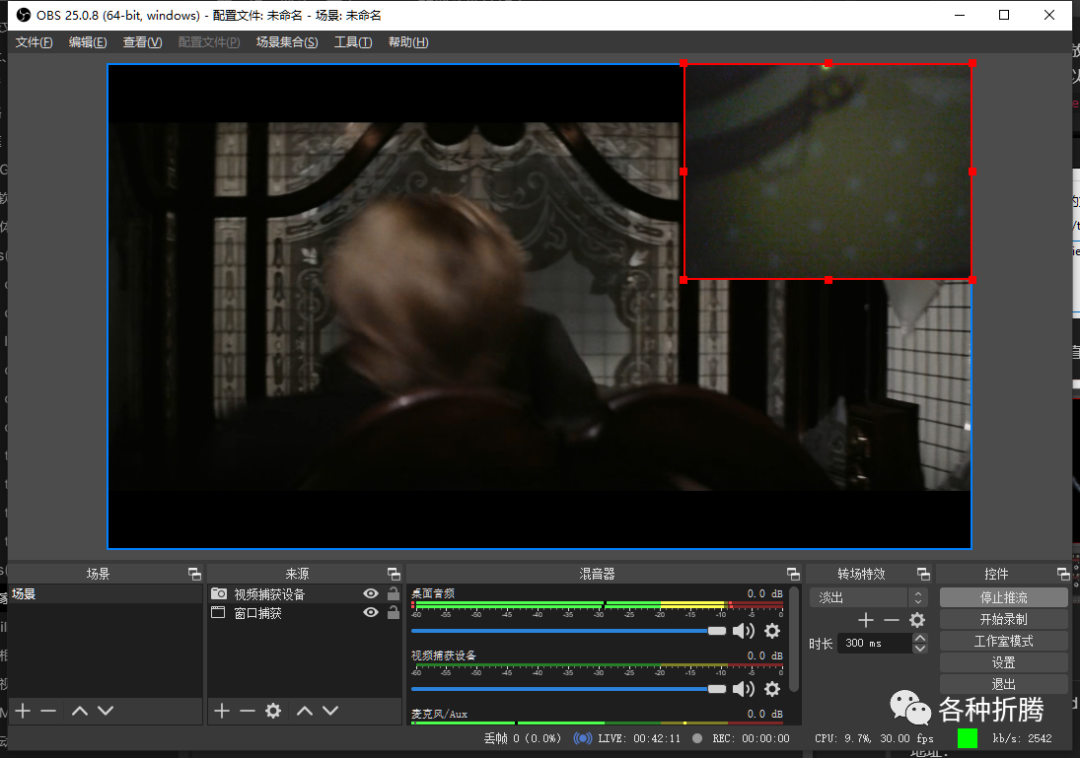This screenshot has width=1080, height=758.
Task: Select the 场景 scene entry
Action: [x=105, y=593]
